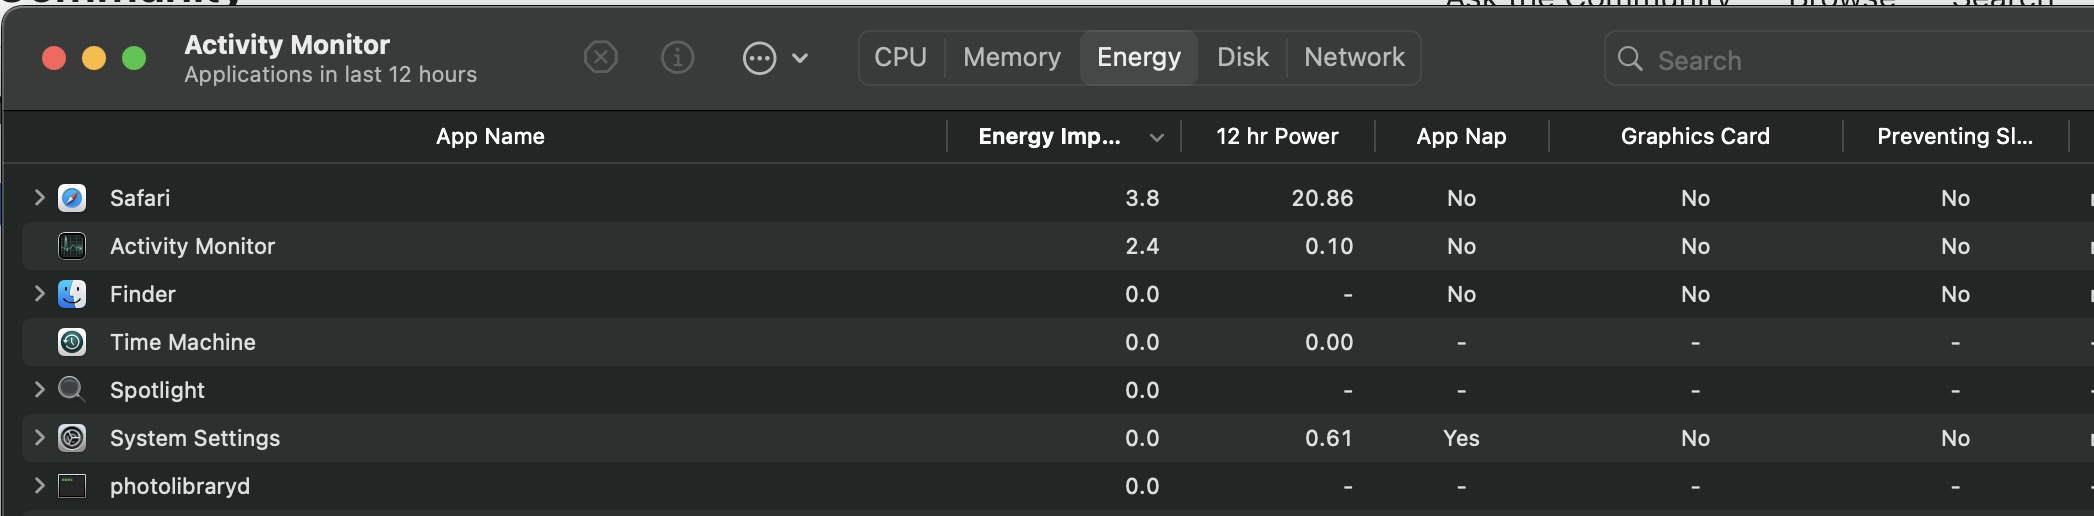This screenshot has width=2094, height=516.
Task: Click the Spotlight magnifying glass row icon
Action: click(x=71, y=389)
